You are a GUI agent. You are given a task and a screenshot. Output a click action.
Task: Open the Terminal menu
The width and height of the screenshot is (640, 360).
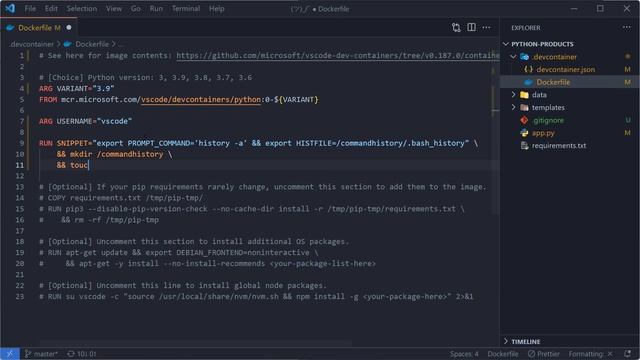[x=186, y=9]
